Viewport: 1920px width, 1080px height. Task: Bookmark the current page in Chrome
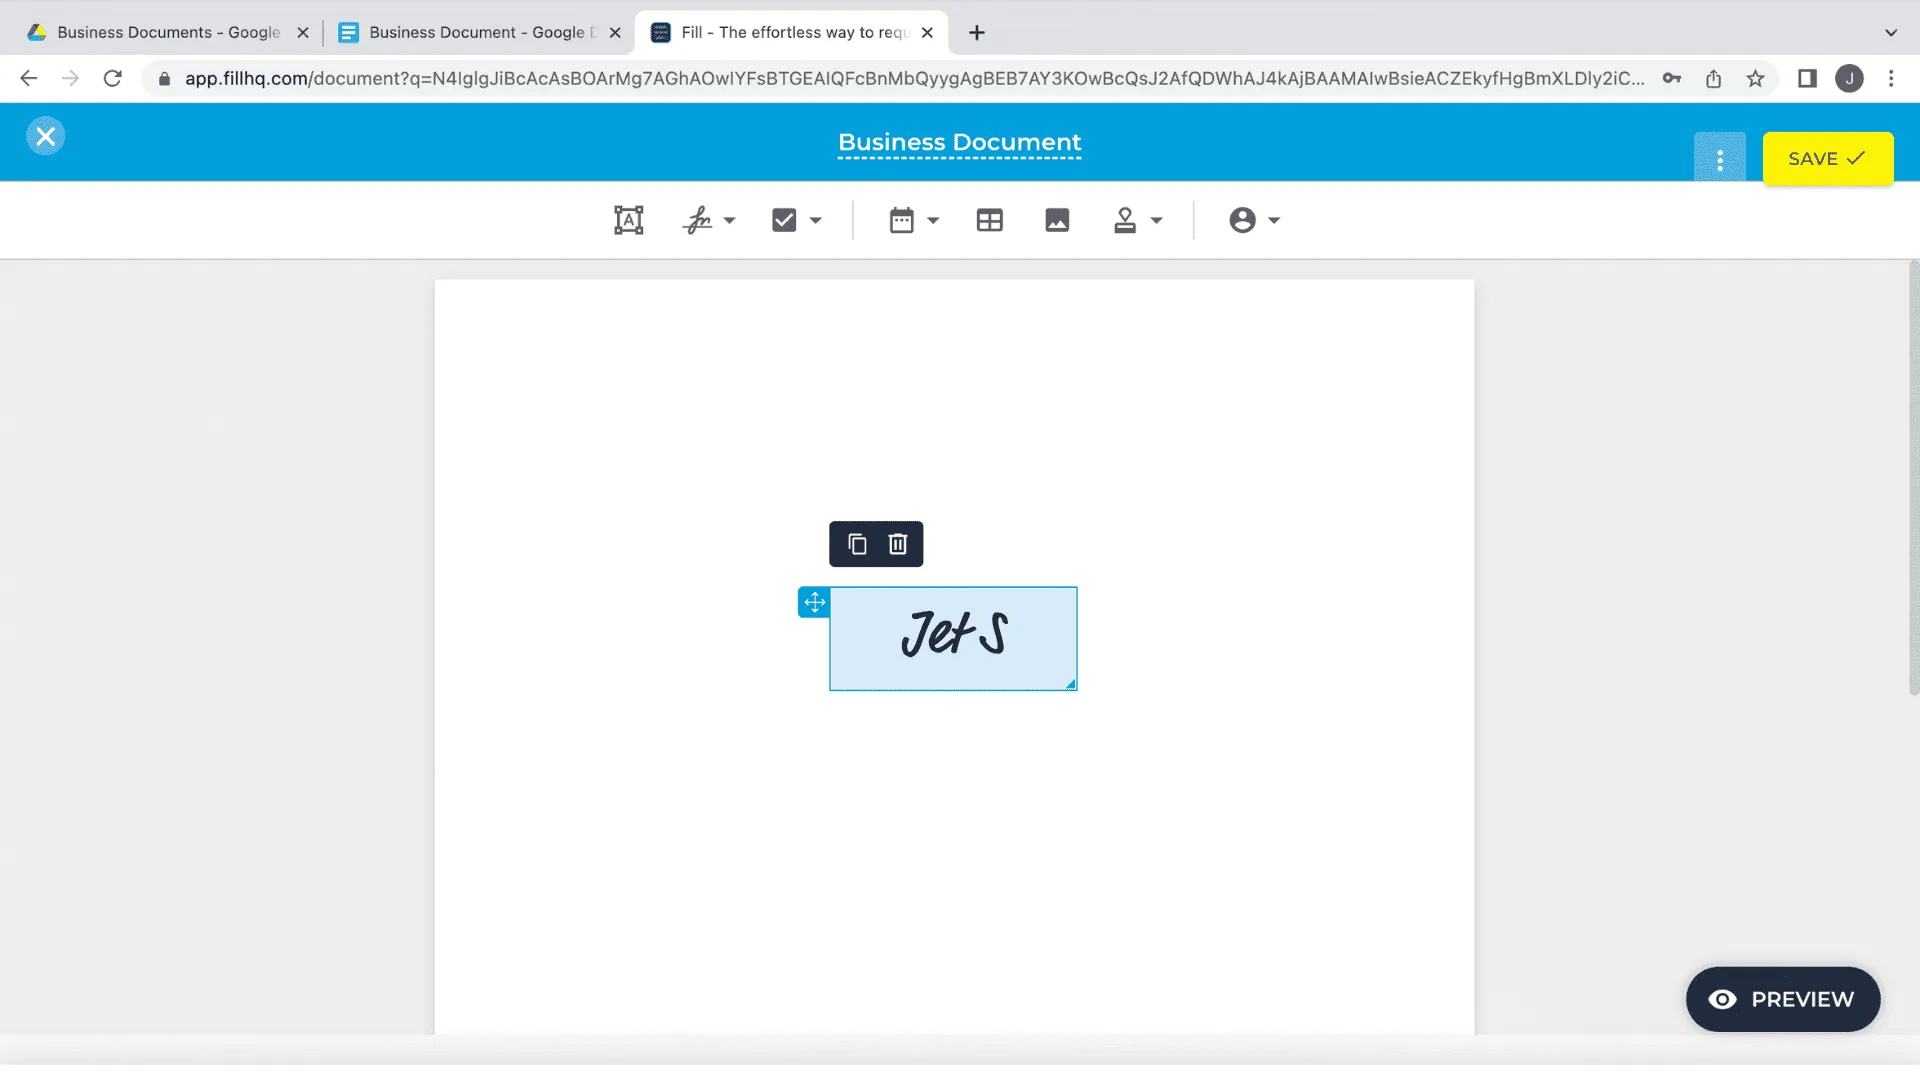[x=1756, y=78]
